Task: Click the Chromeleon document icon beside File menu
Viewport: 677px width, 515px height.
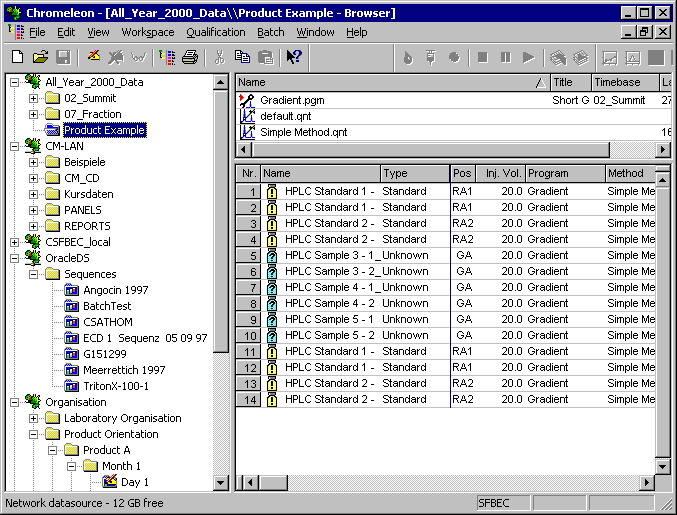Action: [16, 32]
